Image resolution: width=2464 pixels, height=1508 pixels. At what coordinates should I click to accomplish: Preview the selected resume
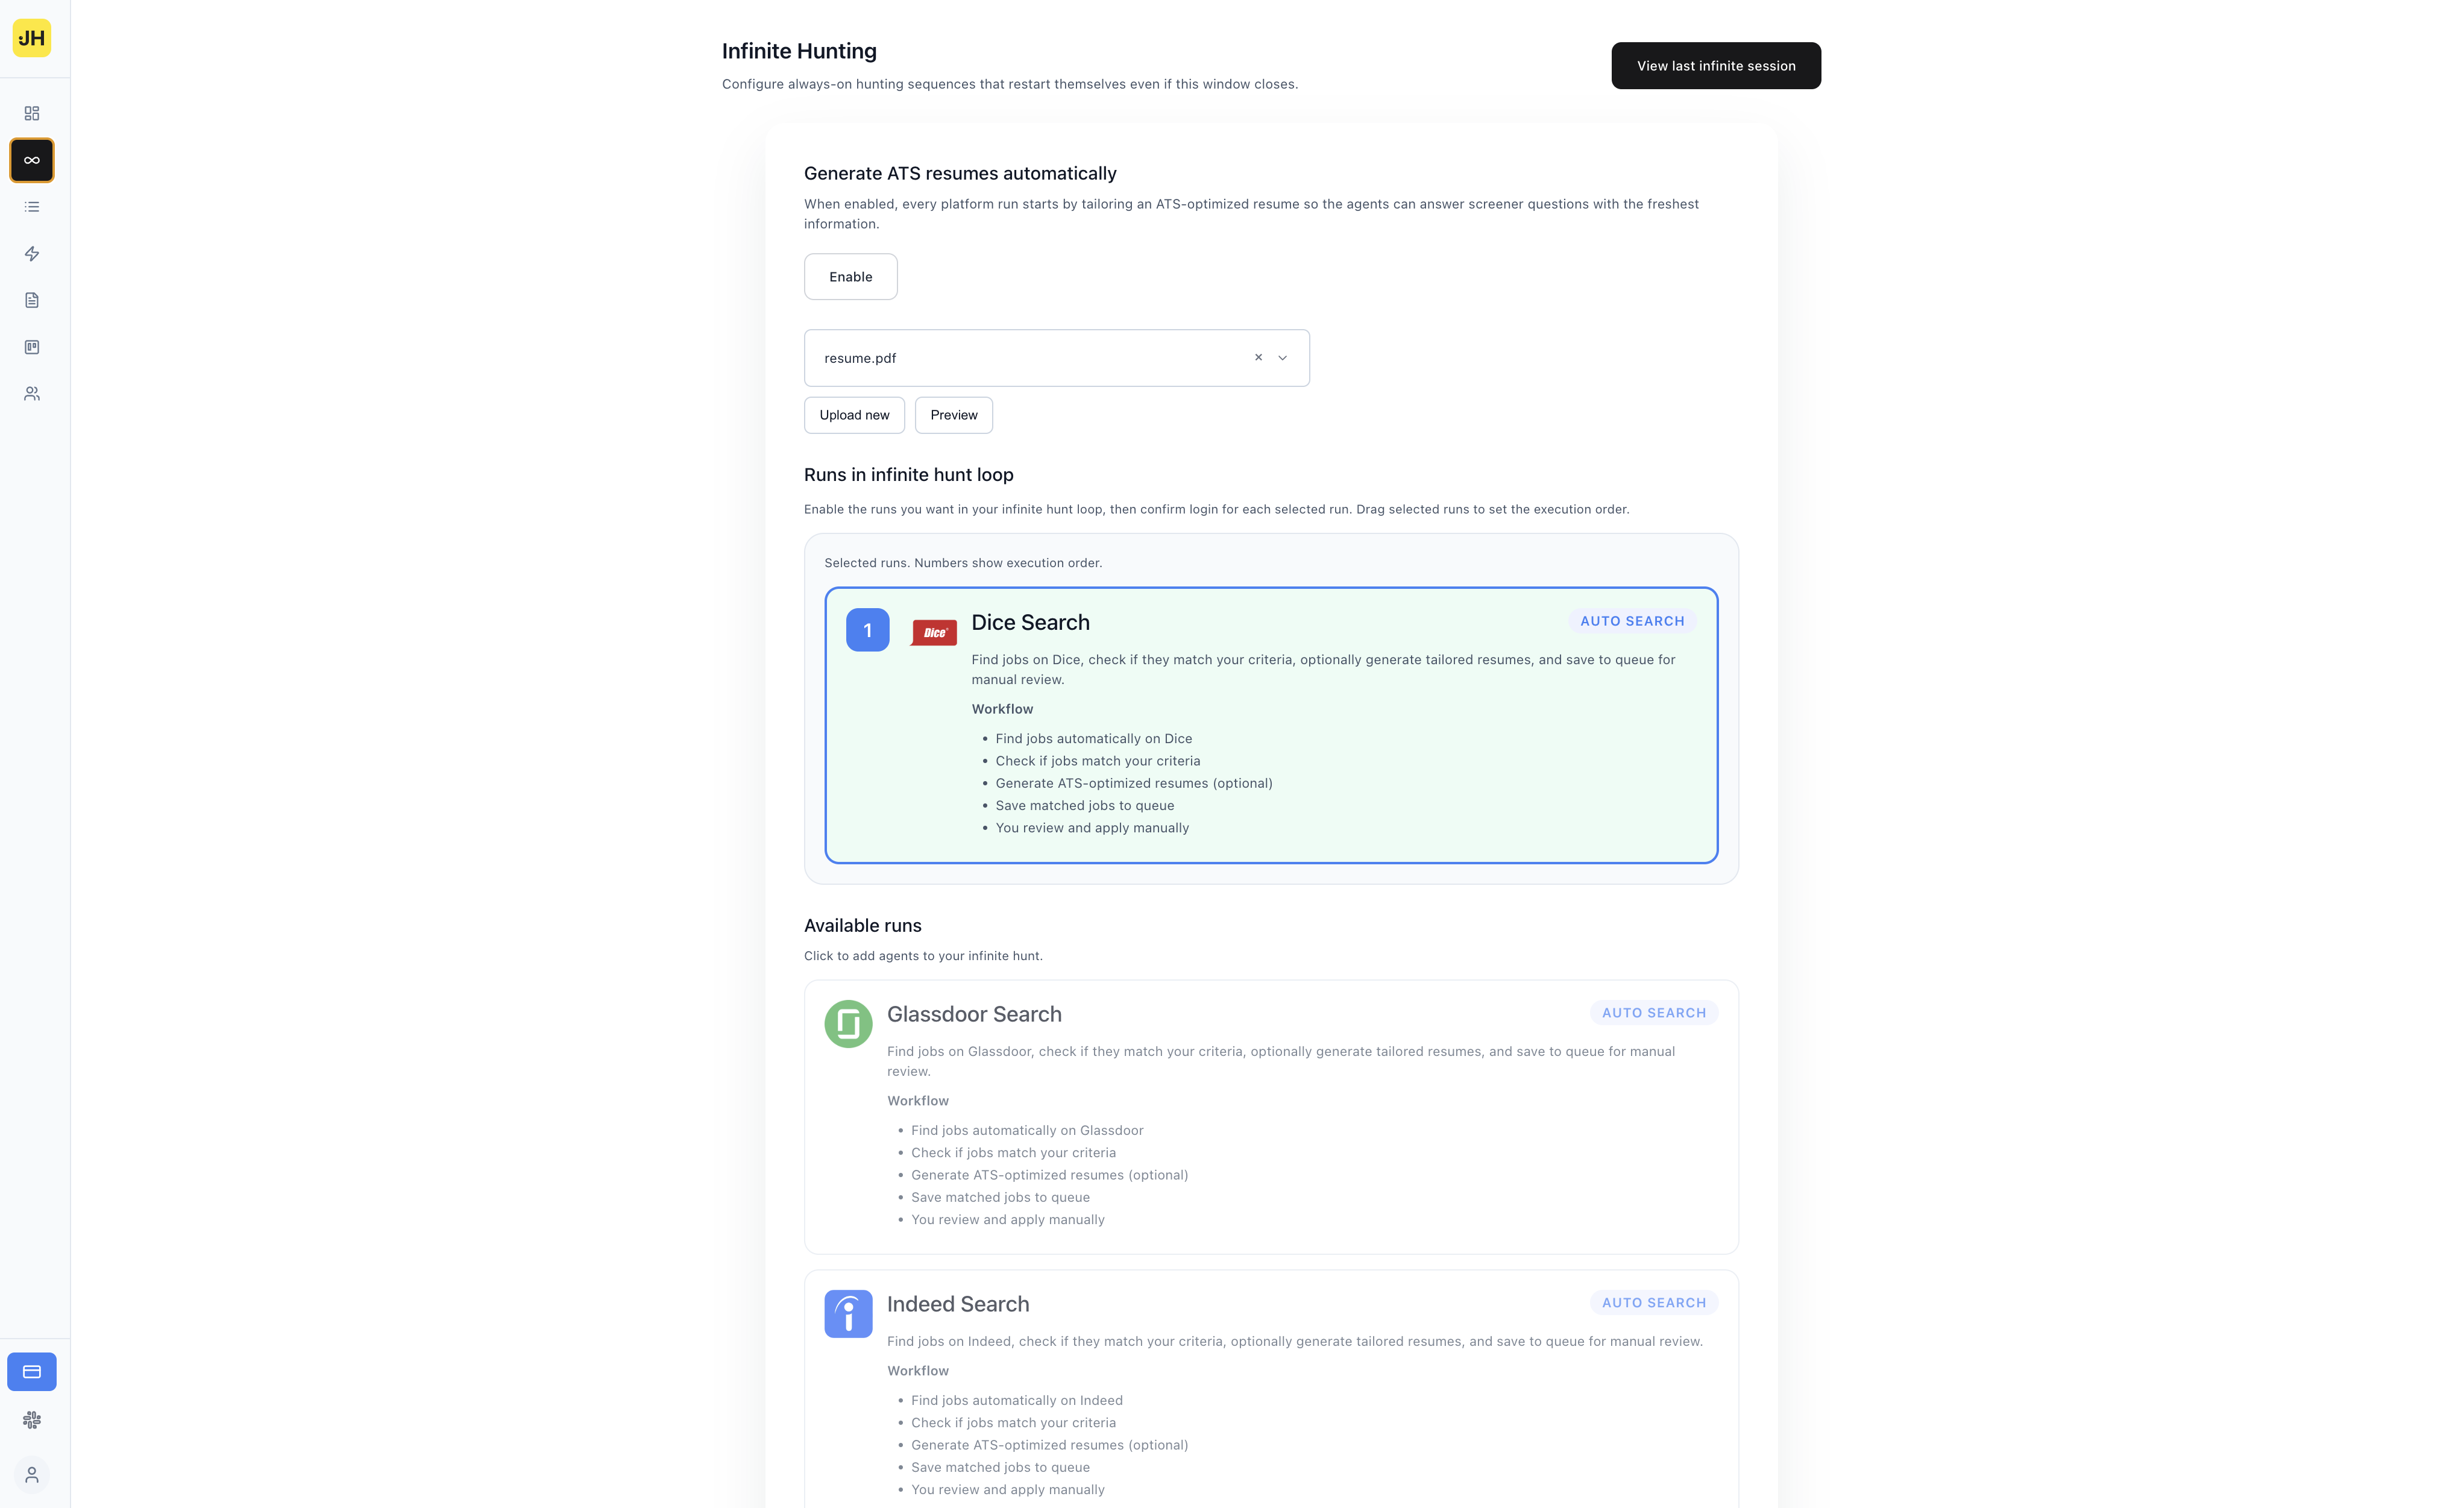click(x=952, y=414)
